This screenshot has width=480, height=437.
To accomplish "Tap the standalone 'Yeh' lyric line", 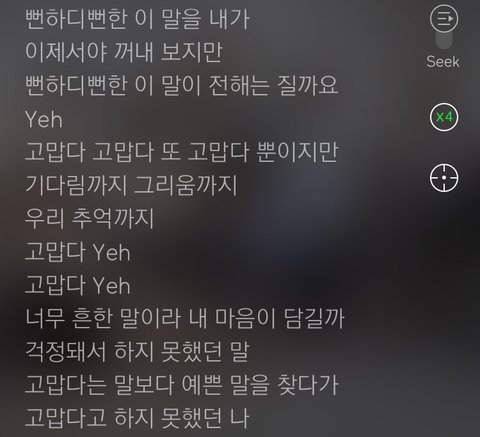I will [44, 119].
